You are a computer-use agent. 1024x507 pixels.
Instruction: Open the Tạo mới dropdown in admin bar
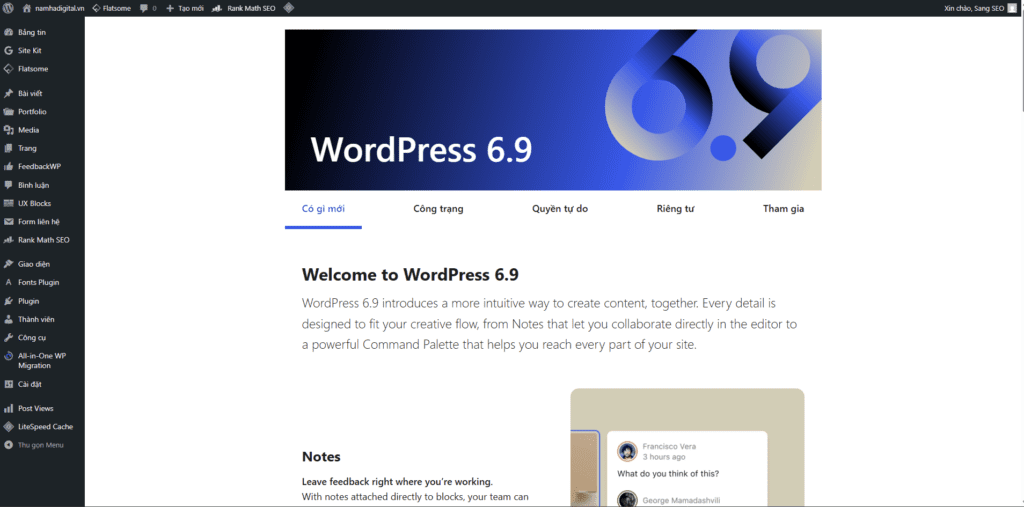click(x=185, y=8)
